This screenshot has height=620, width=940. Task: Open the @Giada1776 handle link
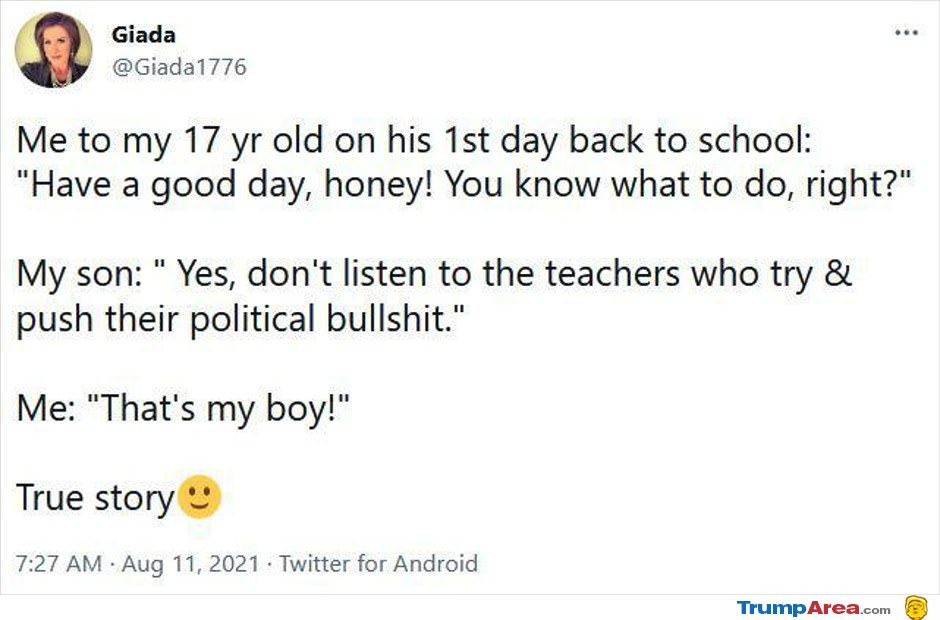coord(179,67)
